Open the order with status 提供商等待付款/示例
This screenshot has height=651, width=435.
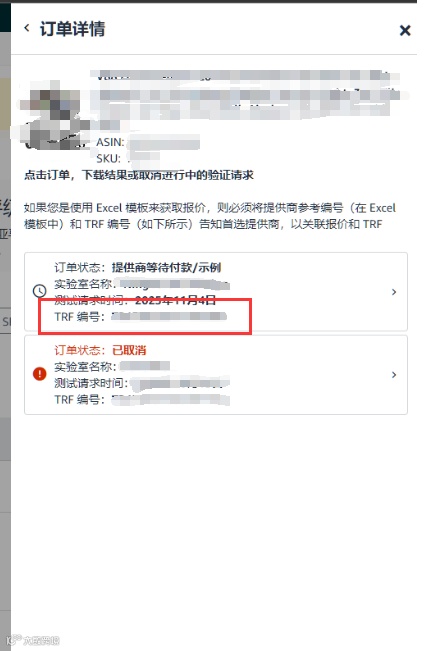(216, 291)
